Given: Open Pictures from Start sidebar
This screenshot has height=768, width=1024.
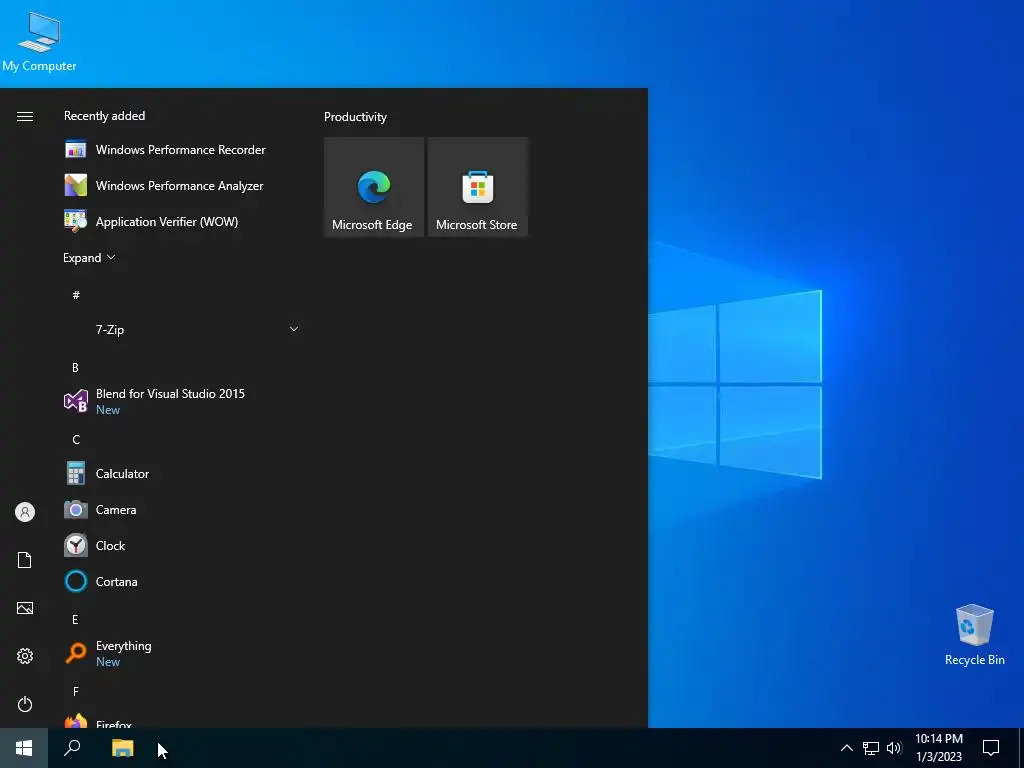Looking at the screenshot, I should coord(25,608).
